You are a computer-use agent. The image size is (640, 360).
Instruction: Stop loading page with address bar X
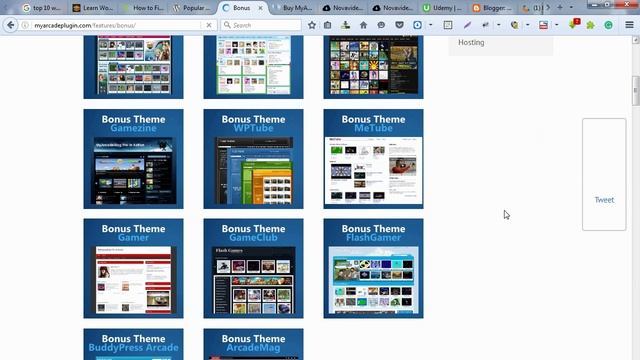[209, 25]
